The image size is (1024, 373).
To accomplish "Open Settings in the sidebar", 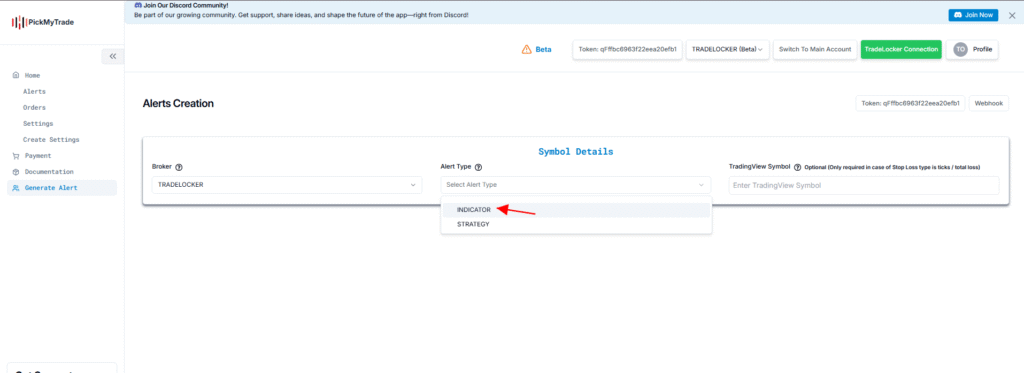I will [x=38, y=123].
